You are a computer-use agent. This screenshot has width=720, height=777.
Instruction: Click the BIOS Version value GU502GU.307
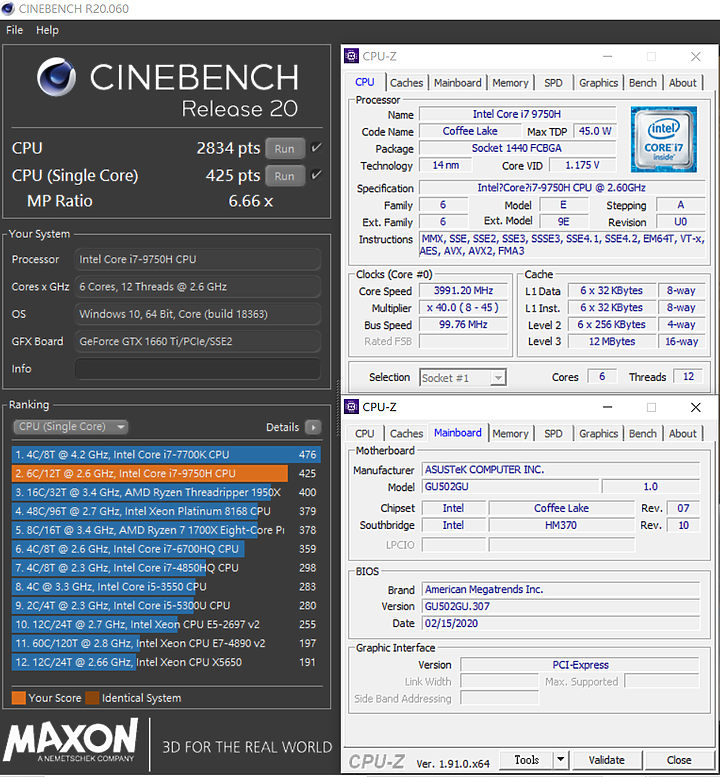tap(560, 606)
